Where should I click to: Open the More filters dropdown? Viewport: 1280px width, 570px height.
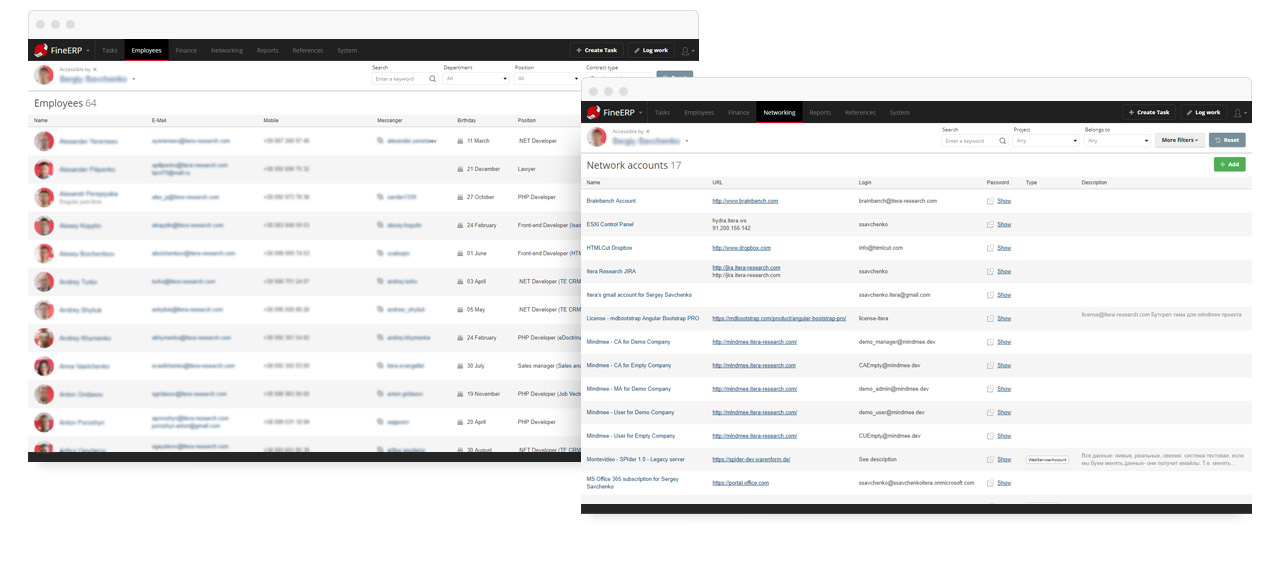click(1180, 140)
